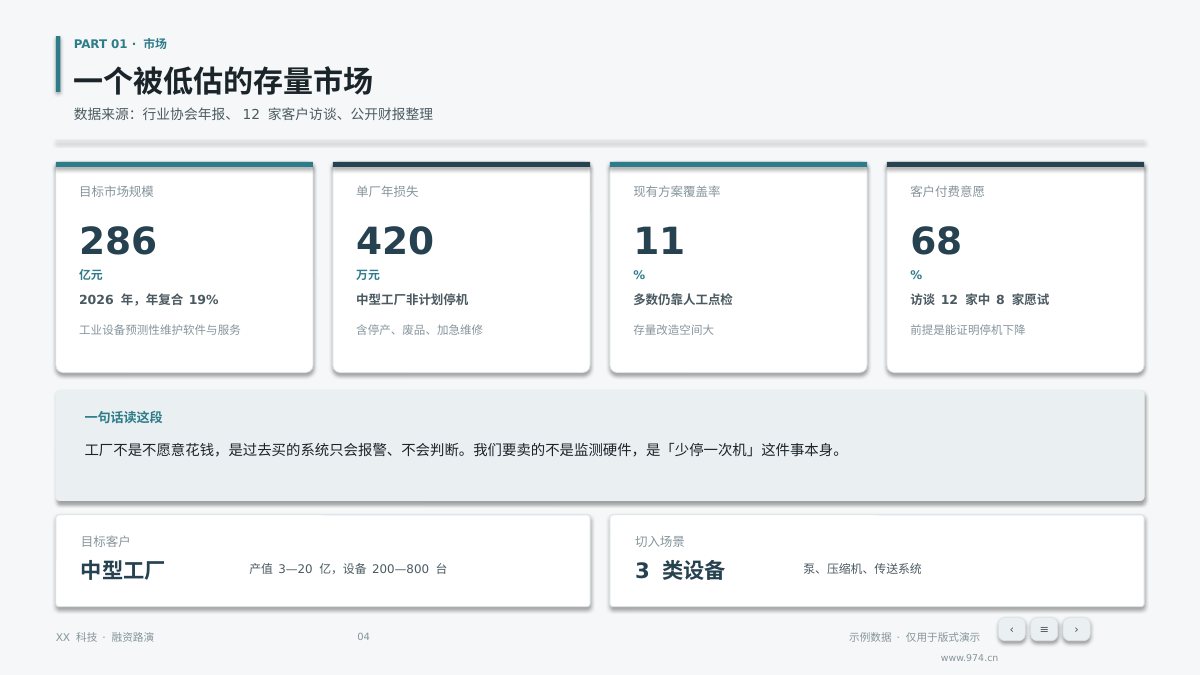Click the 目标客户 中型工厂 card

[323, 561]
